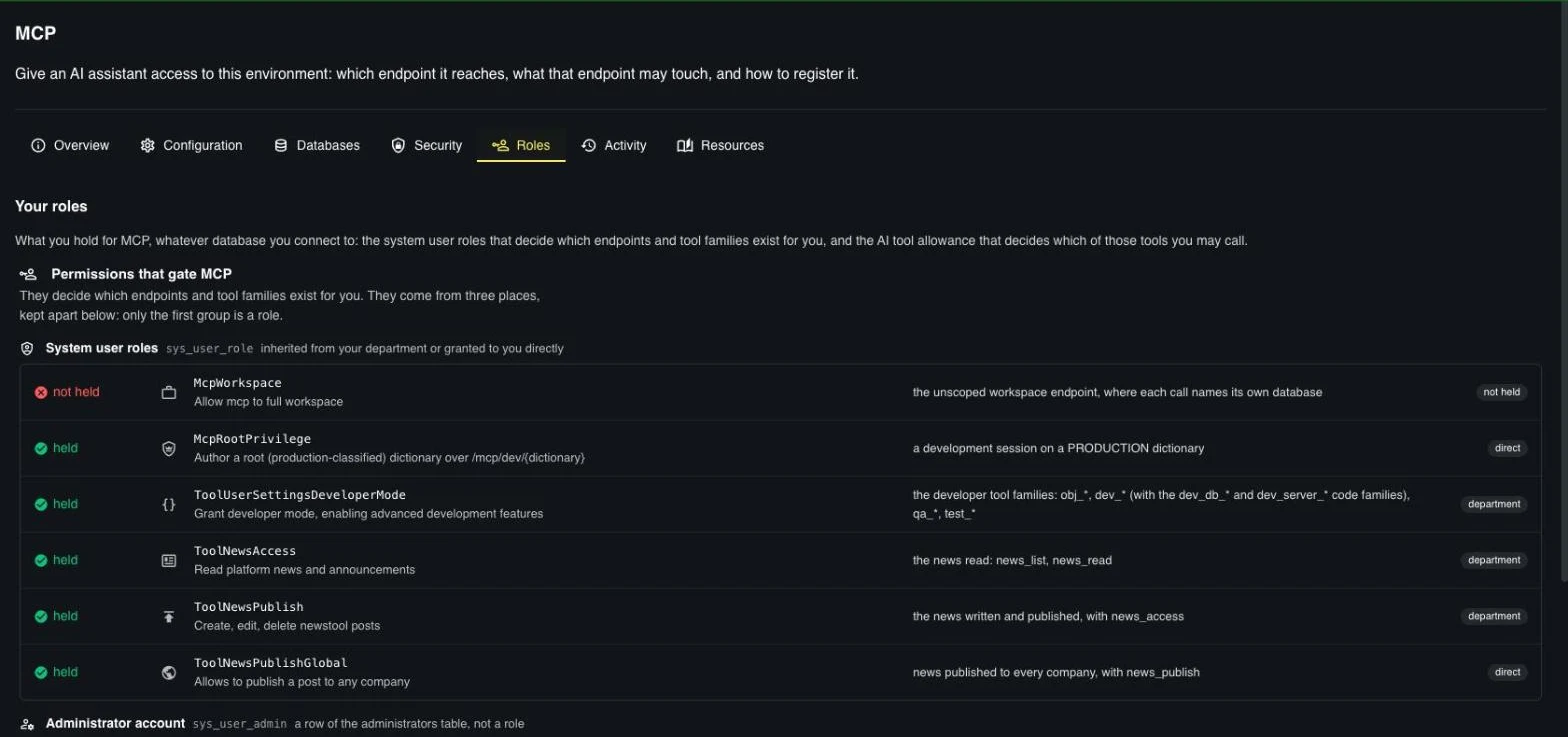Click the upload icon beside ToolNewsPublish
Image resolution: width=1568 pixels, height=737 pixels.
coord(169,617)
